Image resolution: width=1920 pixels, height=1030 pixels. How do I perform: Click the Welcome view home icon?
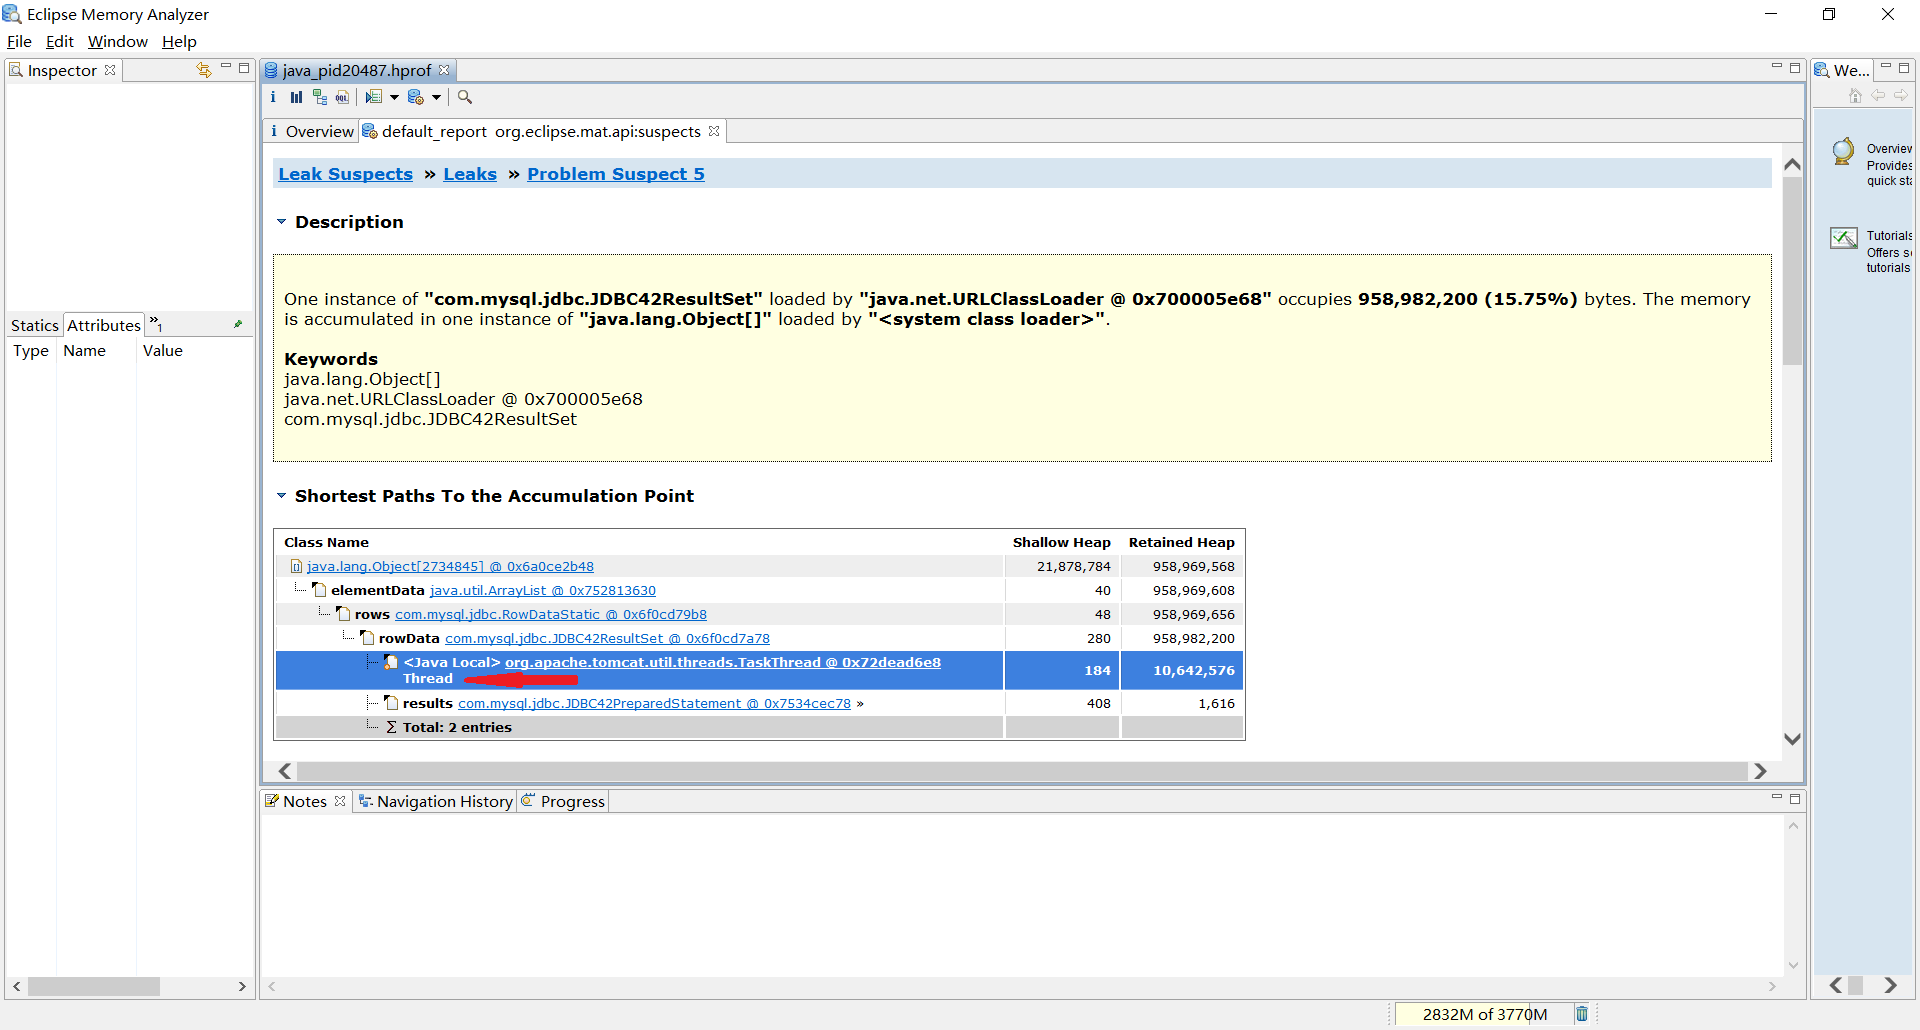coord(1855,96)
